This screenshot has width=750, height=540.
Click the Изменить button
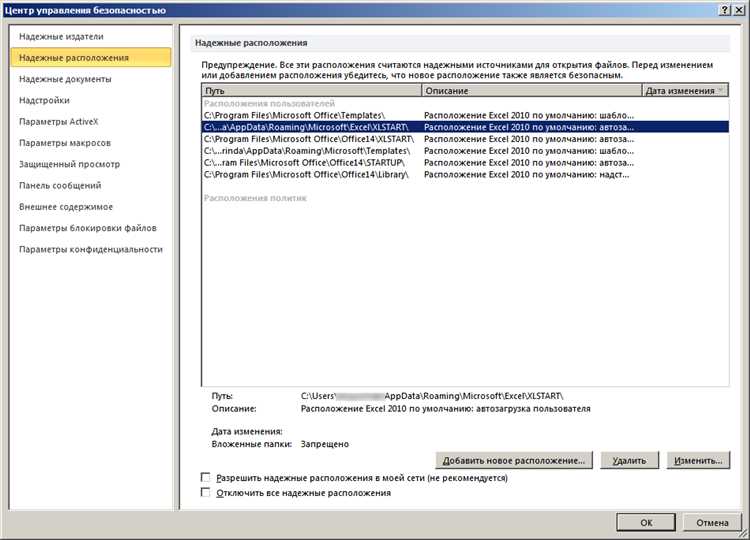coord(698,461)
